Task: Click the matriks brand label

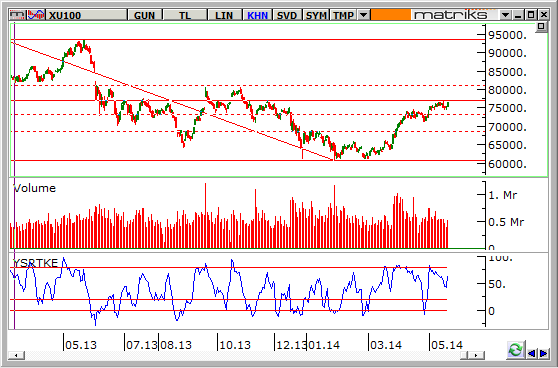Action: (451, 15)
